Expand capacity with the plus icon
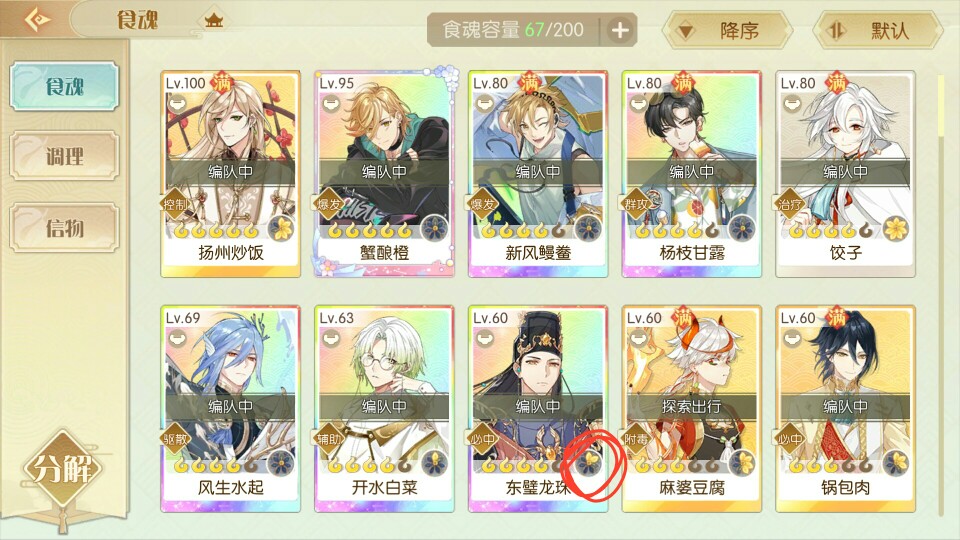This screenshot has height=540, width=960. click(620, 30)
